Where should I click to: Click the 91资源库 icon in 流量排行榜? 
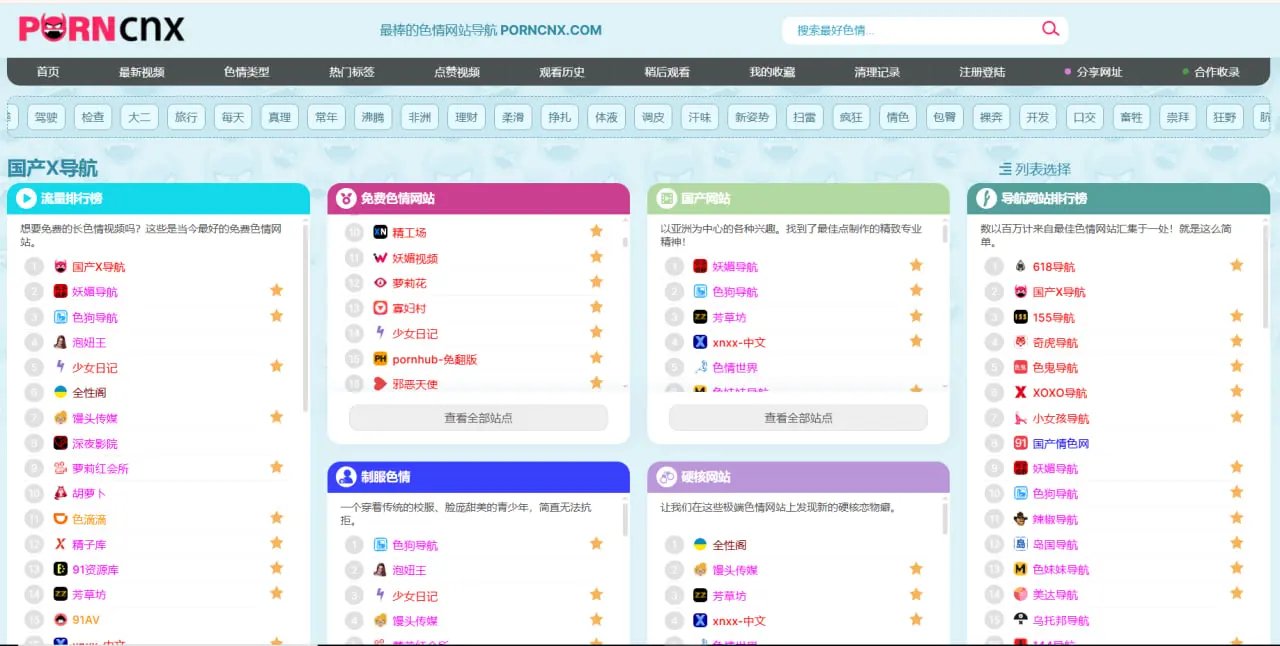[x=61, y=569]
